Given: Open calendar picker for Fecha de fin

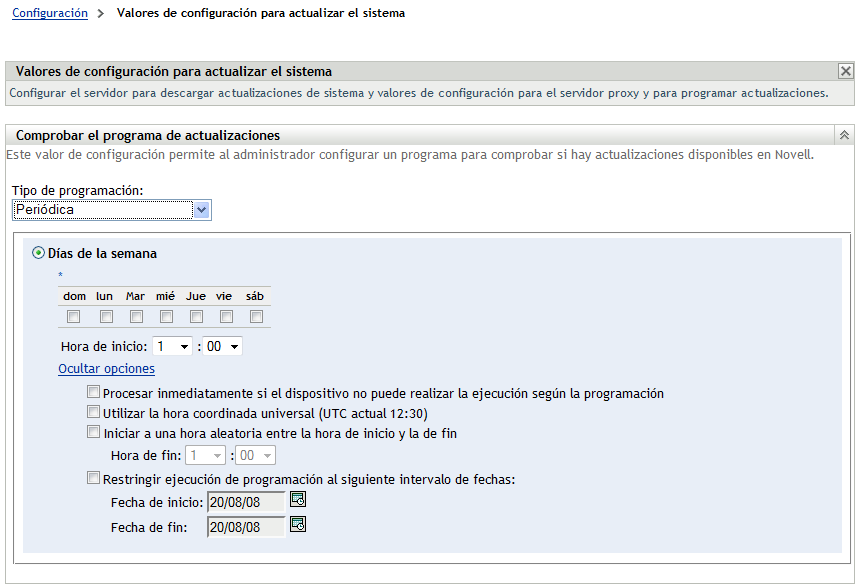Looking at the screenshot, I should (x=298, y=524).
